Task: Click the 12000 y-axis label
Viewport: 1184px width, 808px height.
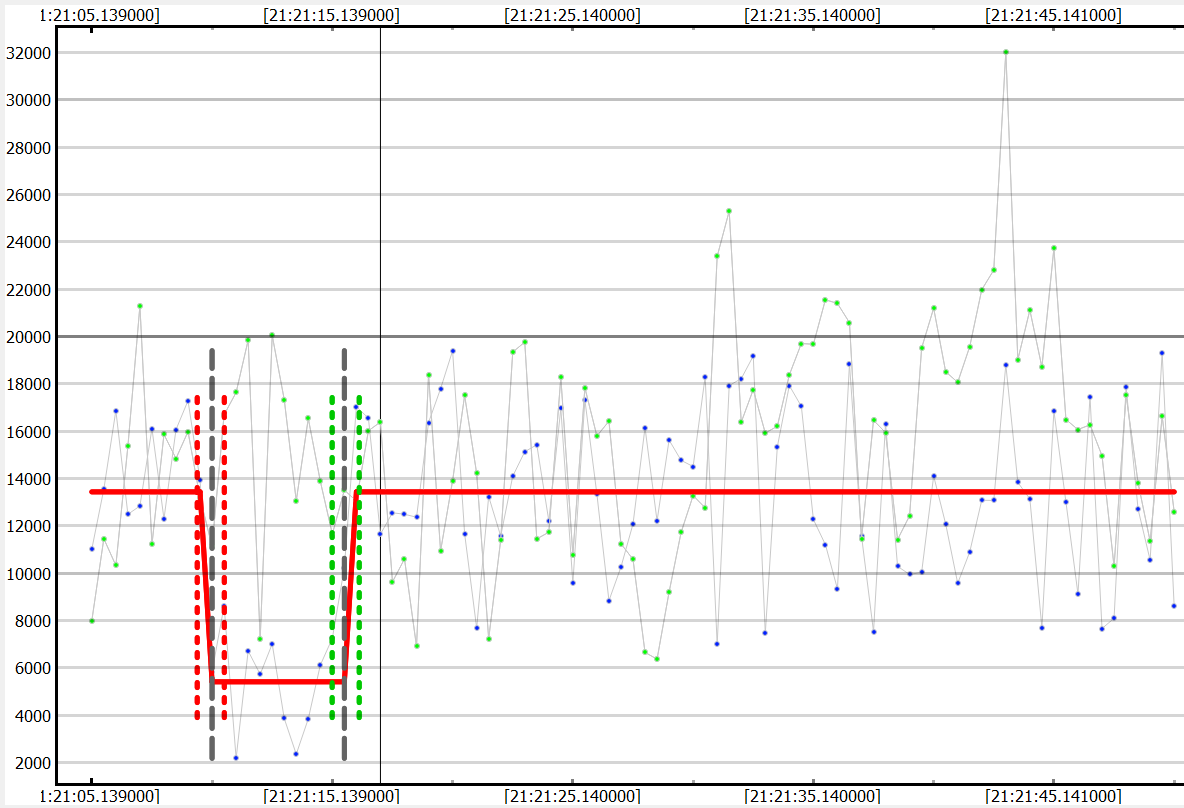Action: (29, 526)
